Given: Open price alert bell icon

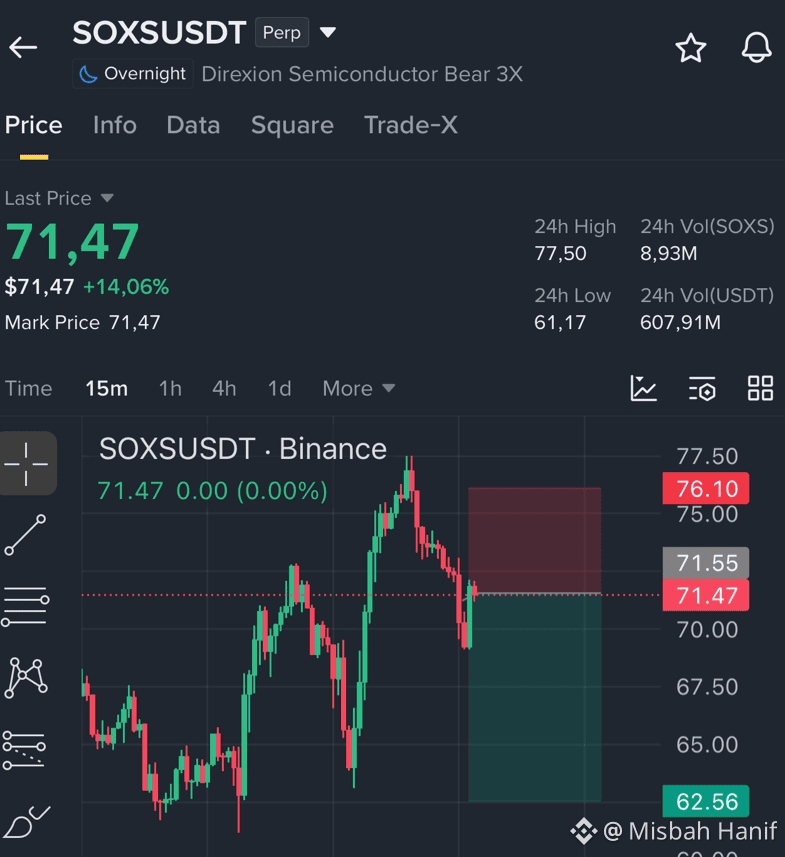Looking at the screenshot, I should pyautogui.click(x=757, y=48).
